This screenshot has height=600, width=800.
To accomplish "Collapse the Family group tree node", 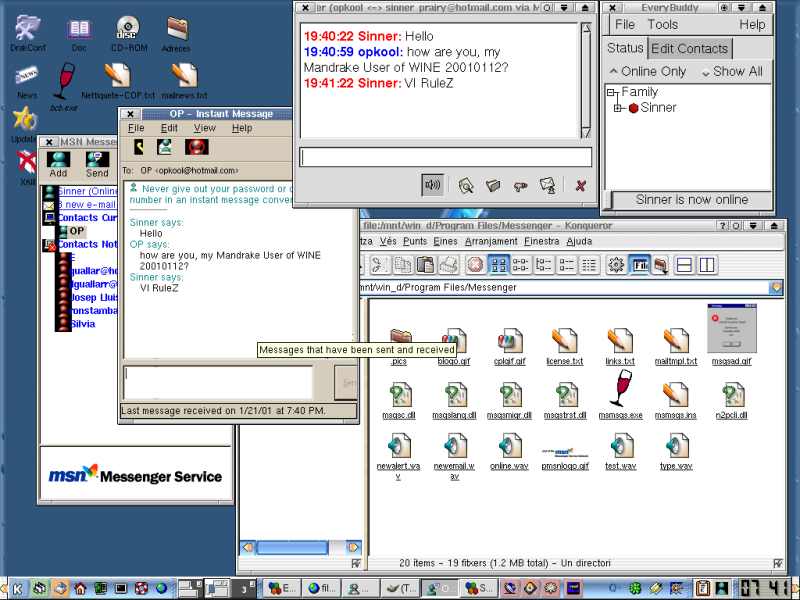I will pyautogui.click(x=611, y=92).
